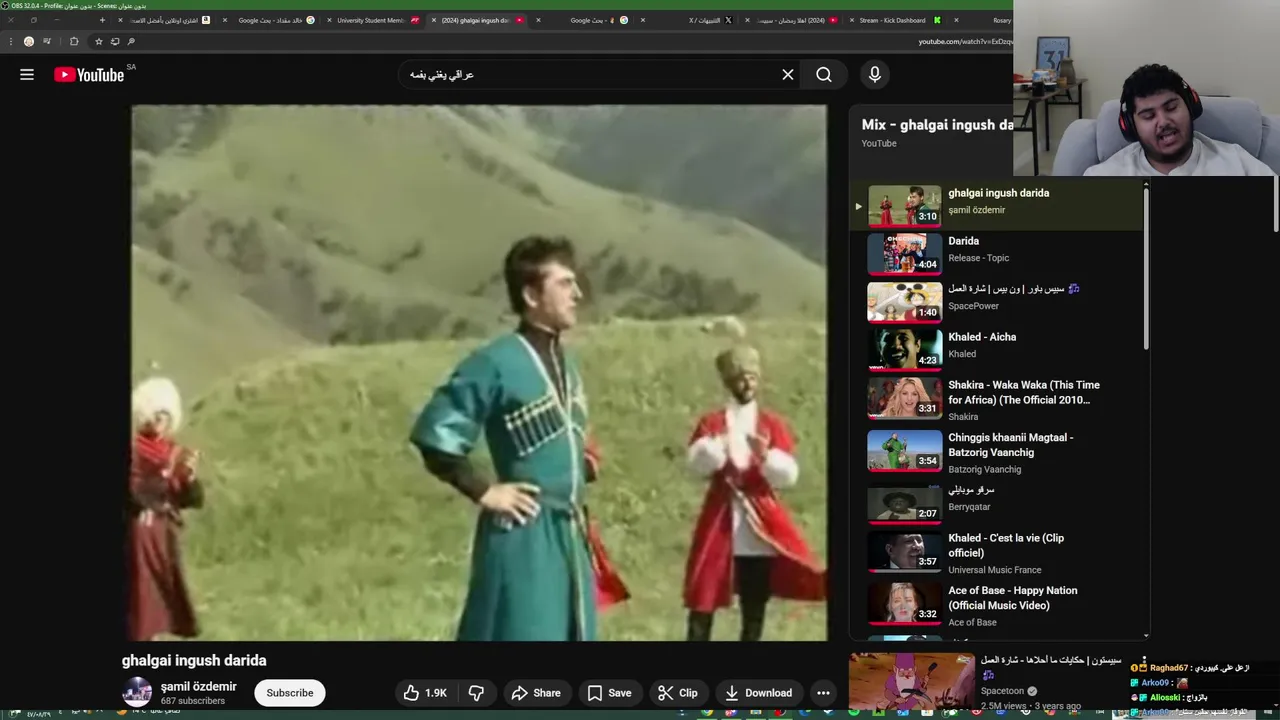Open the YouTube hamburger guide menu

27,74
